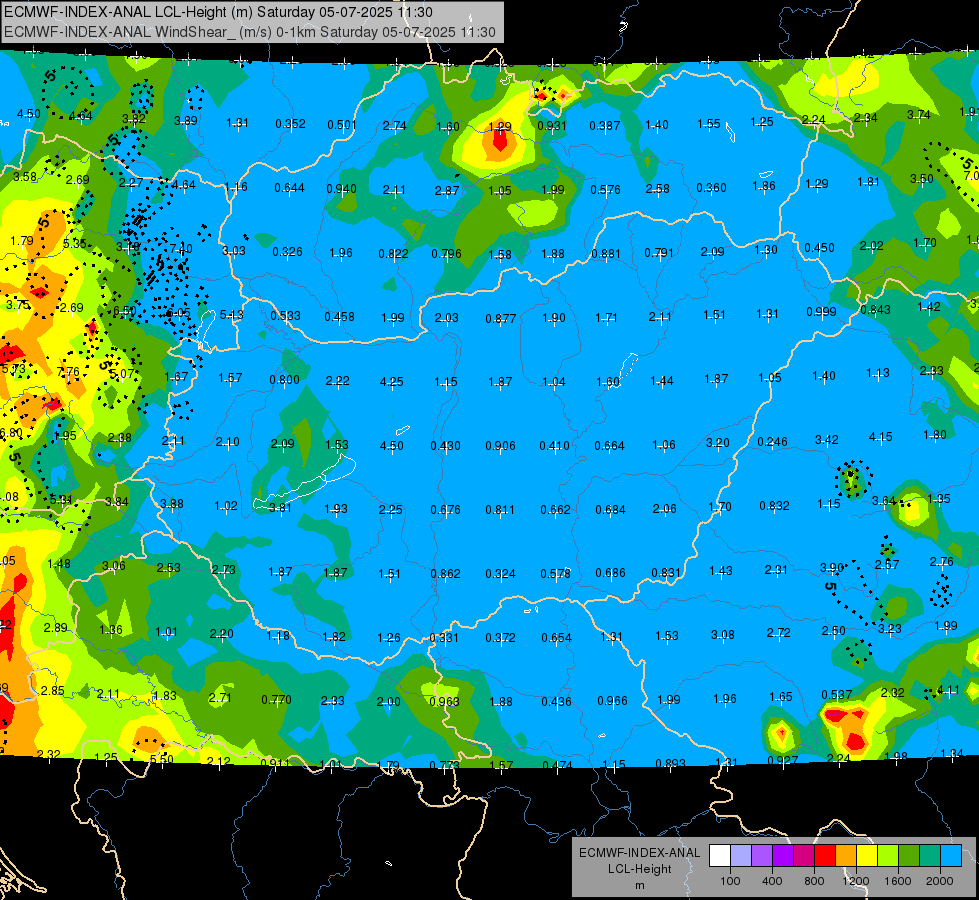Click the wind shear value 0.843
The width and height of the screenshot is (979, 900).
[x=875, y=309]
